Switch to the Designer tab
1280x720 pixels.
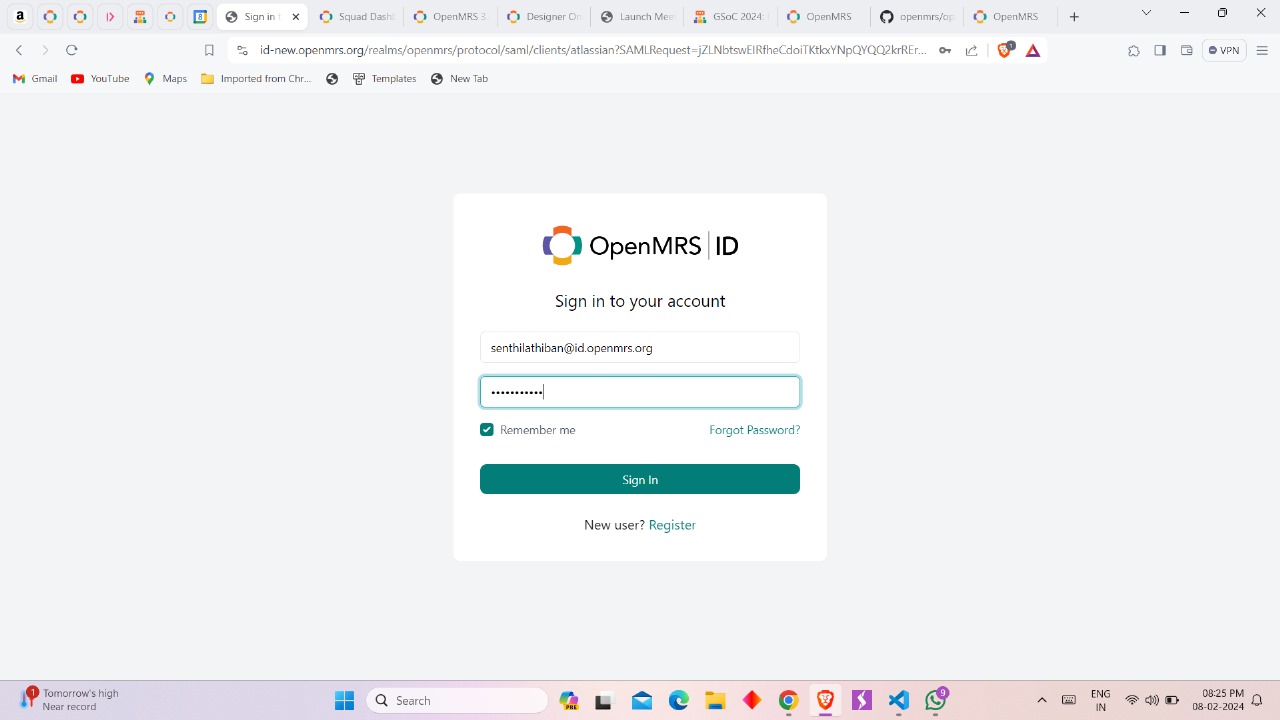click(546, 16)
